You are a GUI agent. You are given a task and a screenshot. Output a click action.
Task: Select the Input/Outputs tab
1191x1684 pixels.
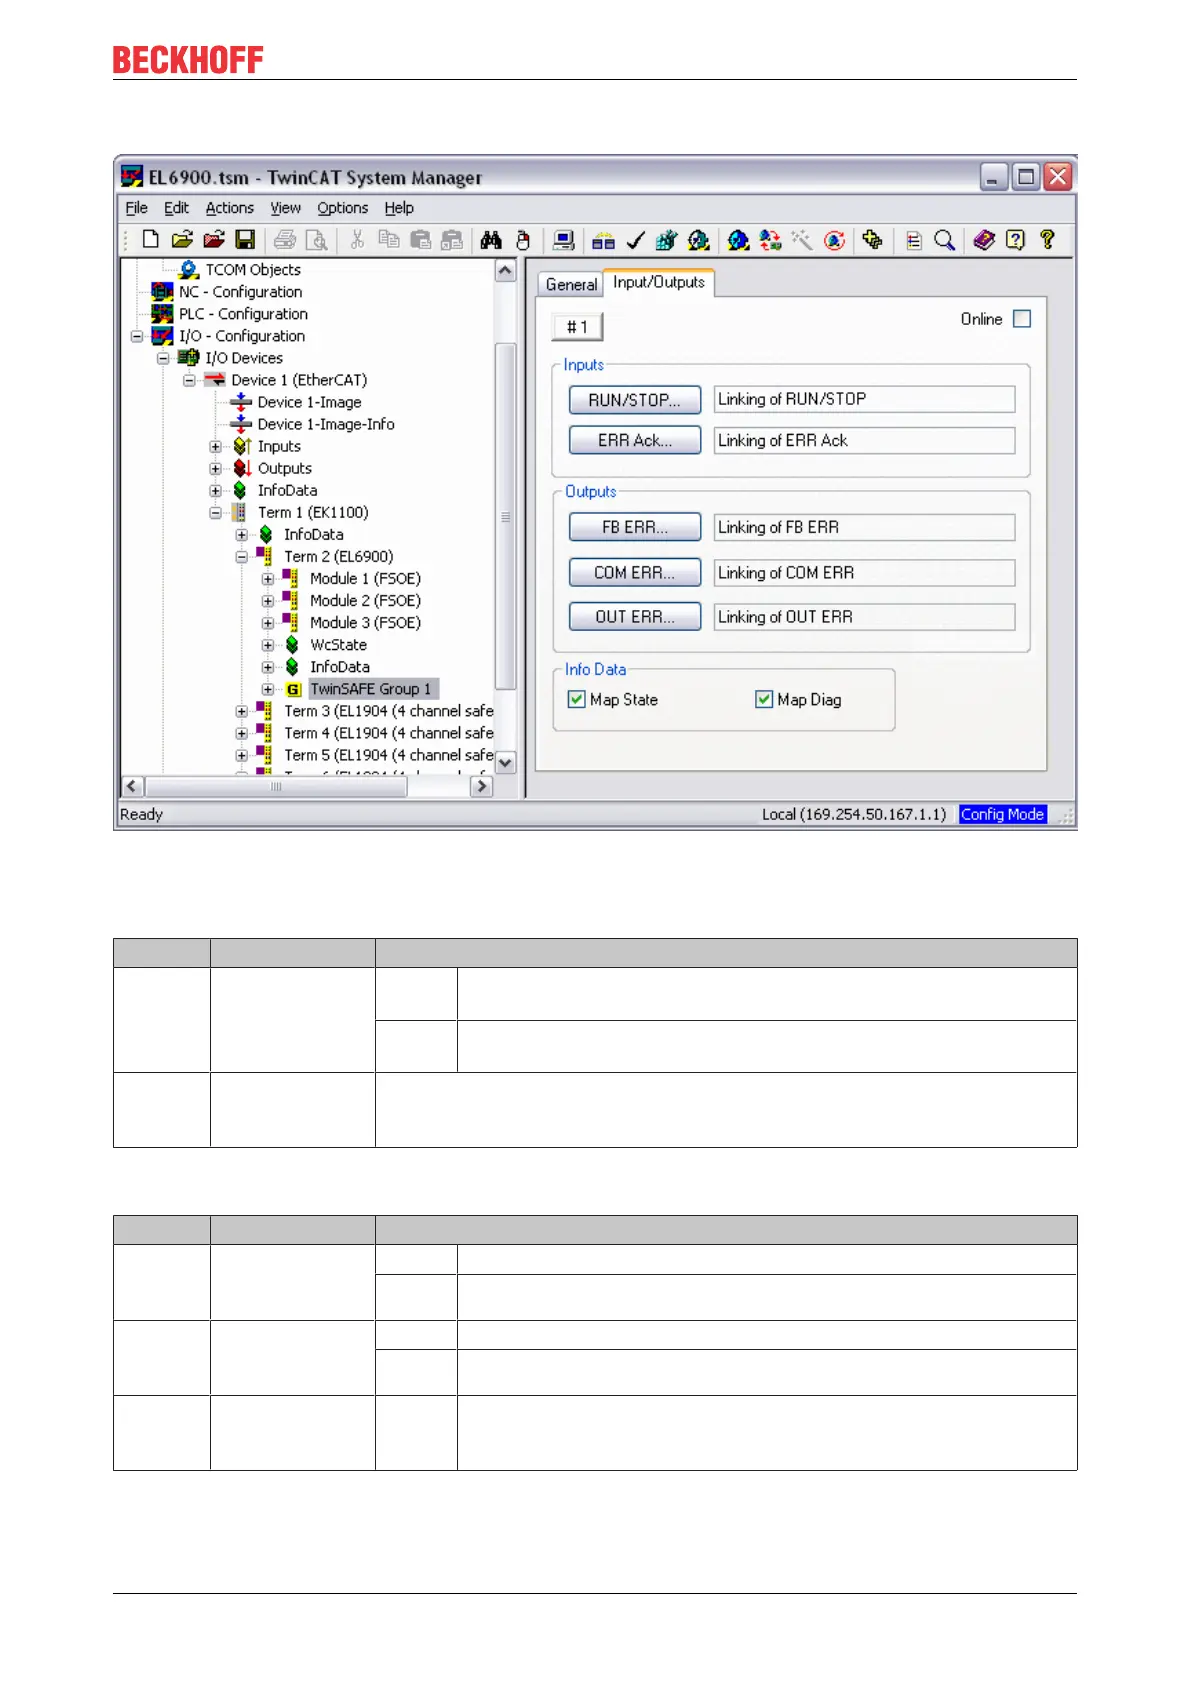click(658, 282)
